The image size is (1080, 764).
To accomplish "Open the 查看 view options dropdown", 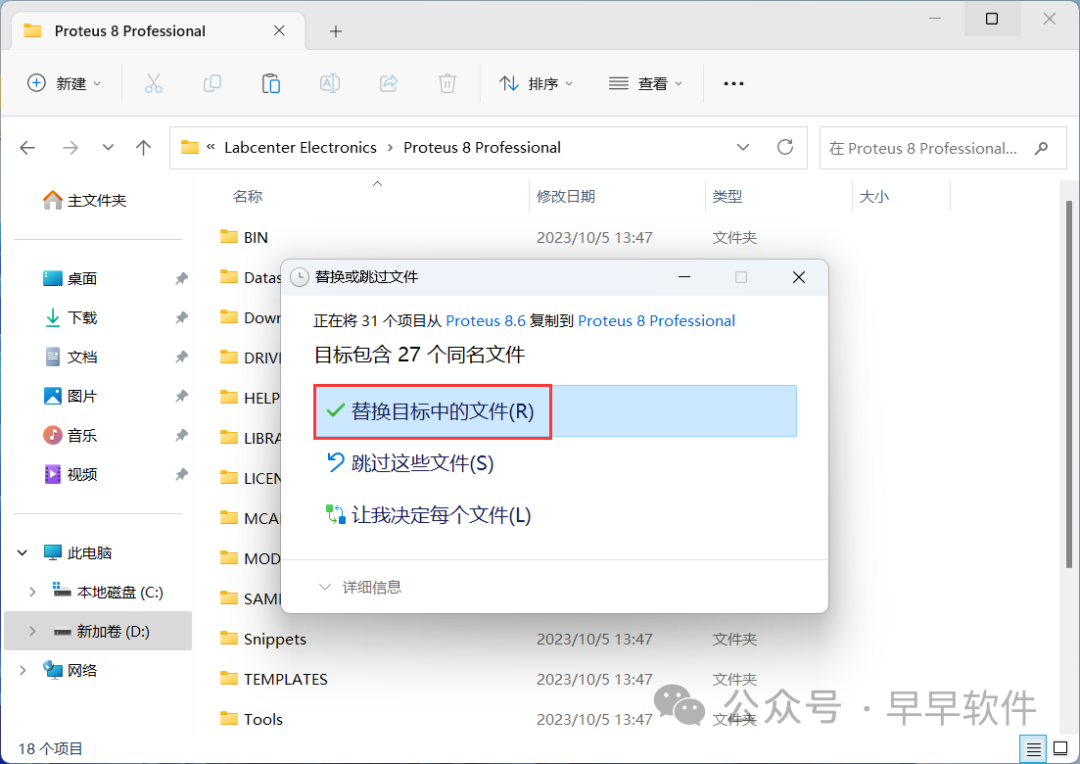I will (x=645, y=83).
